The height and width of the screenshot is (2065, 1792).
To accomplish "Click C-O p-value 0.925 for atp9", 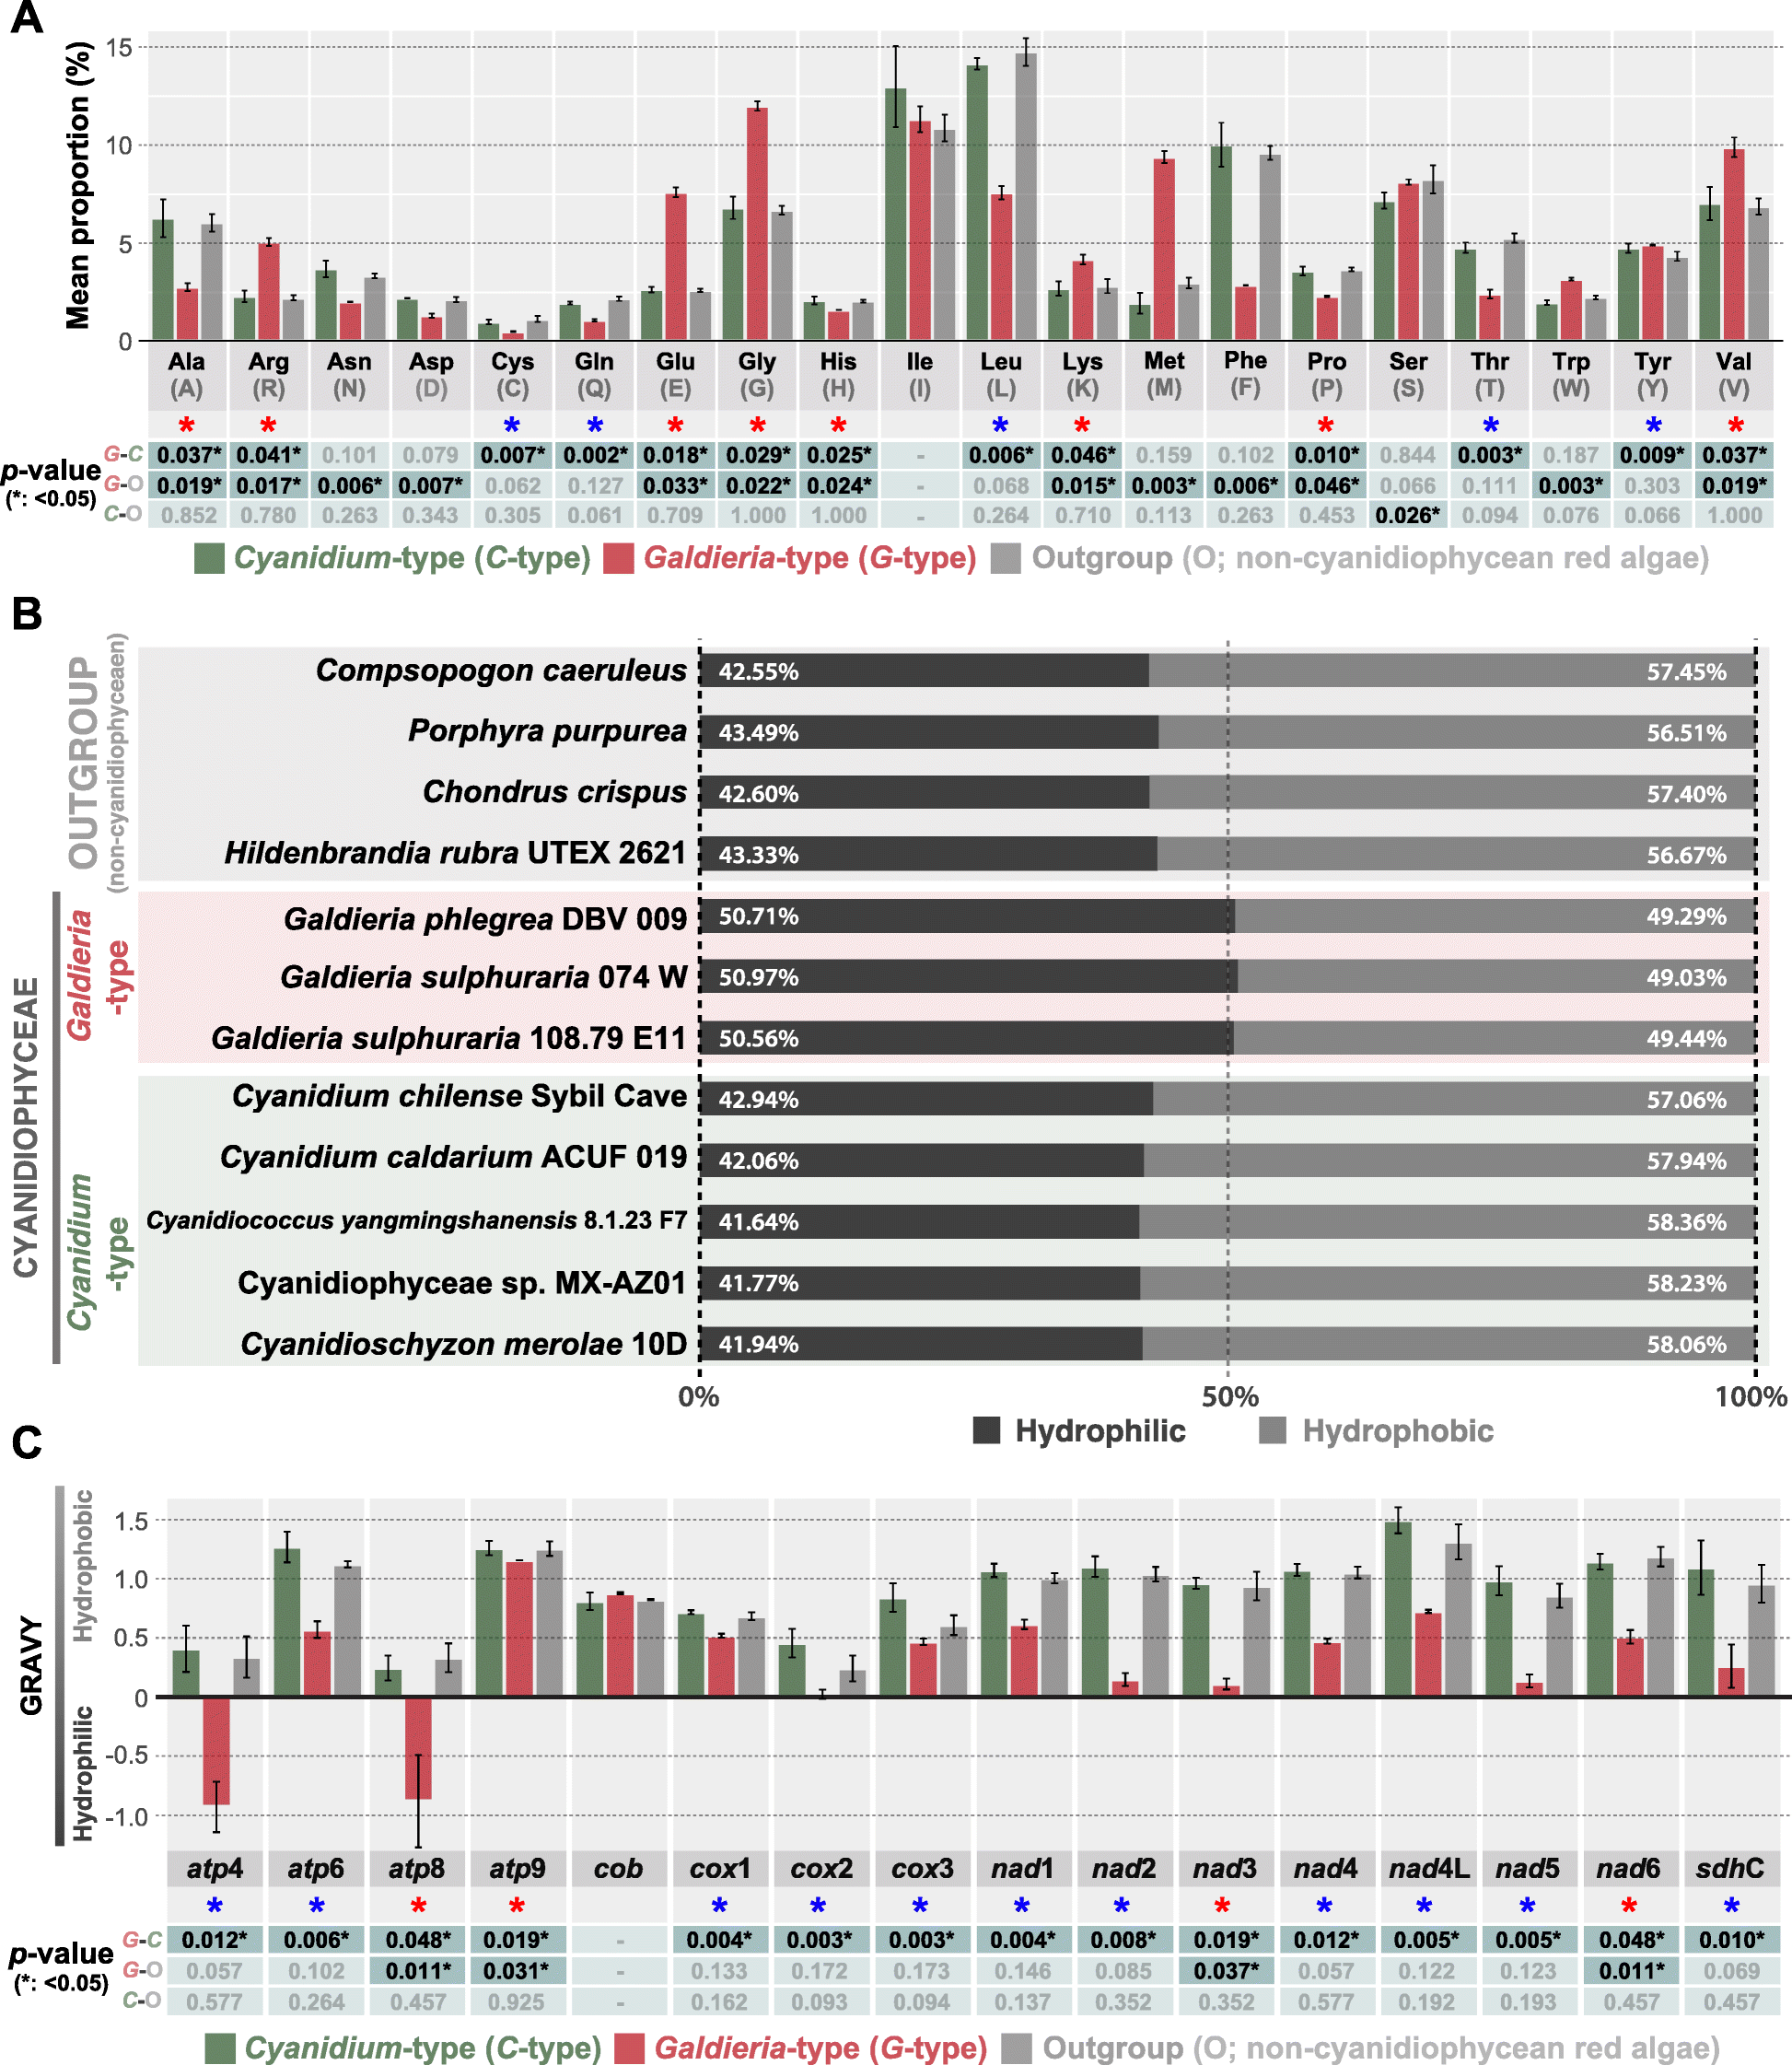I will [x=517, y=2001].
